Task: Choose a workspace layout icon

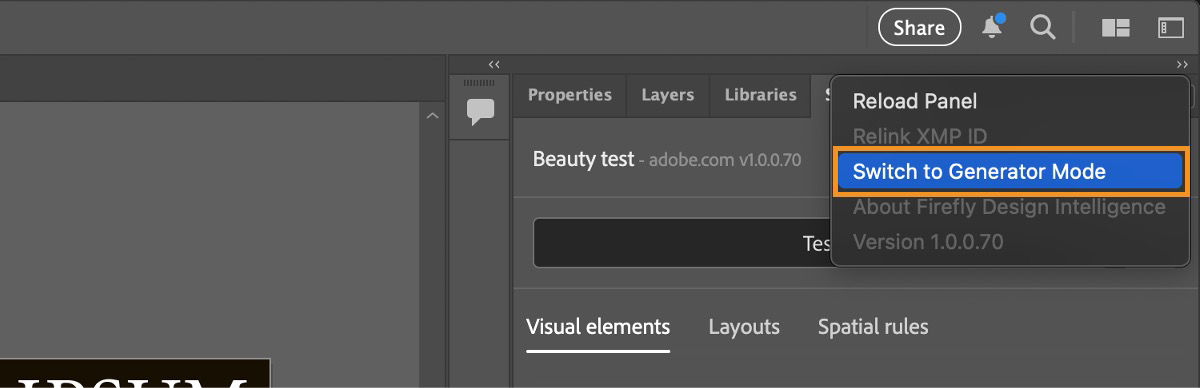Action: click(x=1115, y=28)
